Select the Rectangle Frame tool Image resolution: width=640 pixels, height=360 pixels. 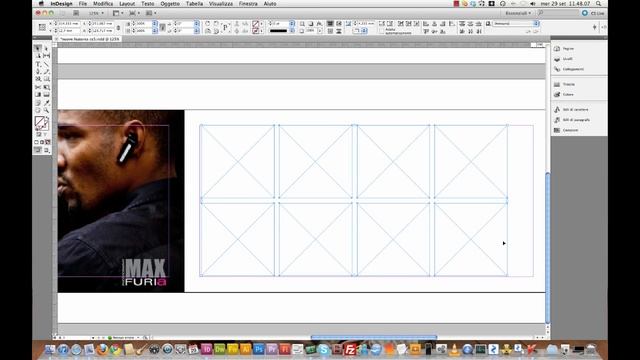pos(38,79)
